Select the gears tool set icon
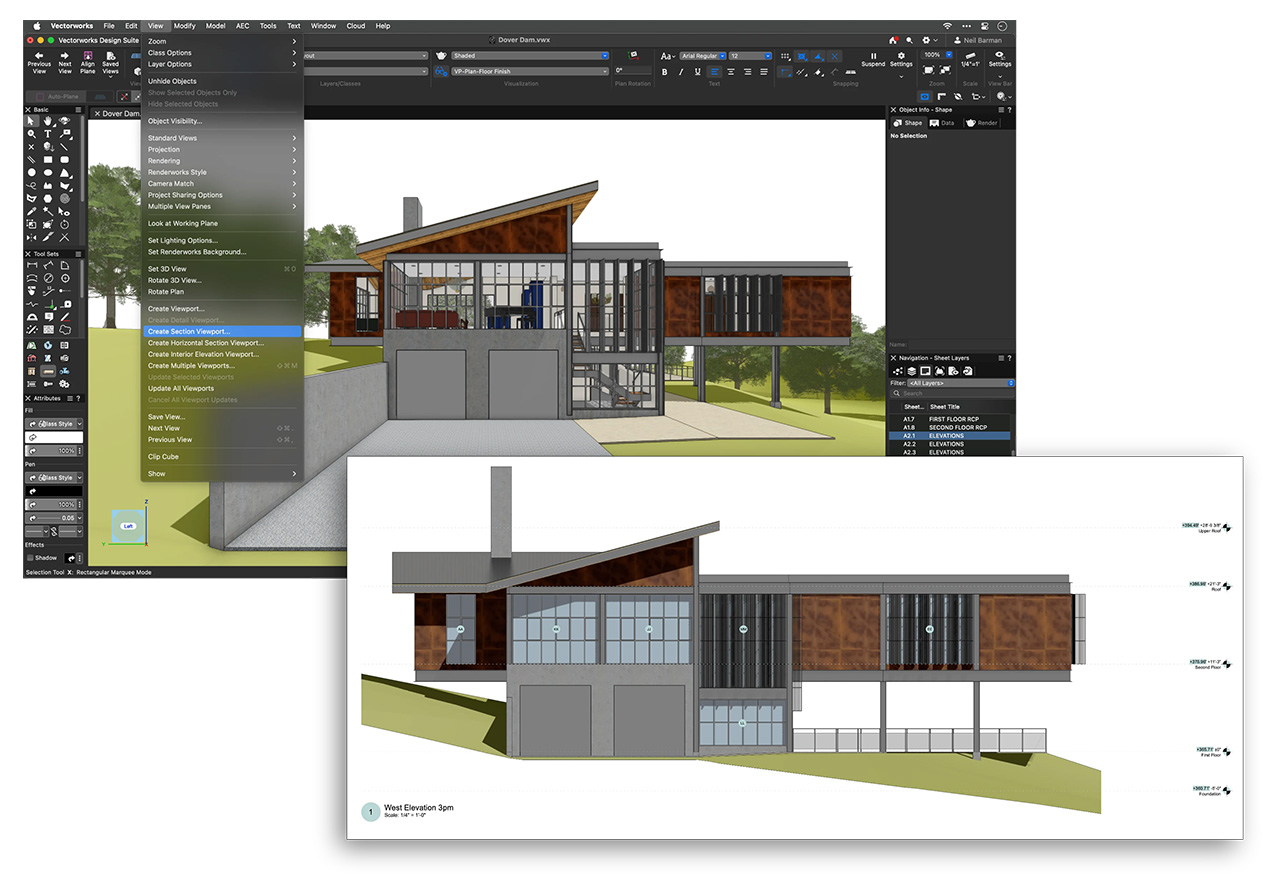 pos(63,384)
